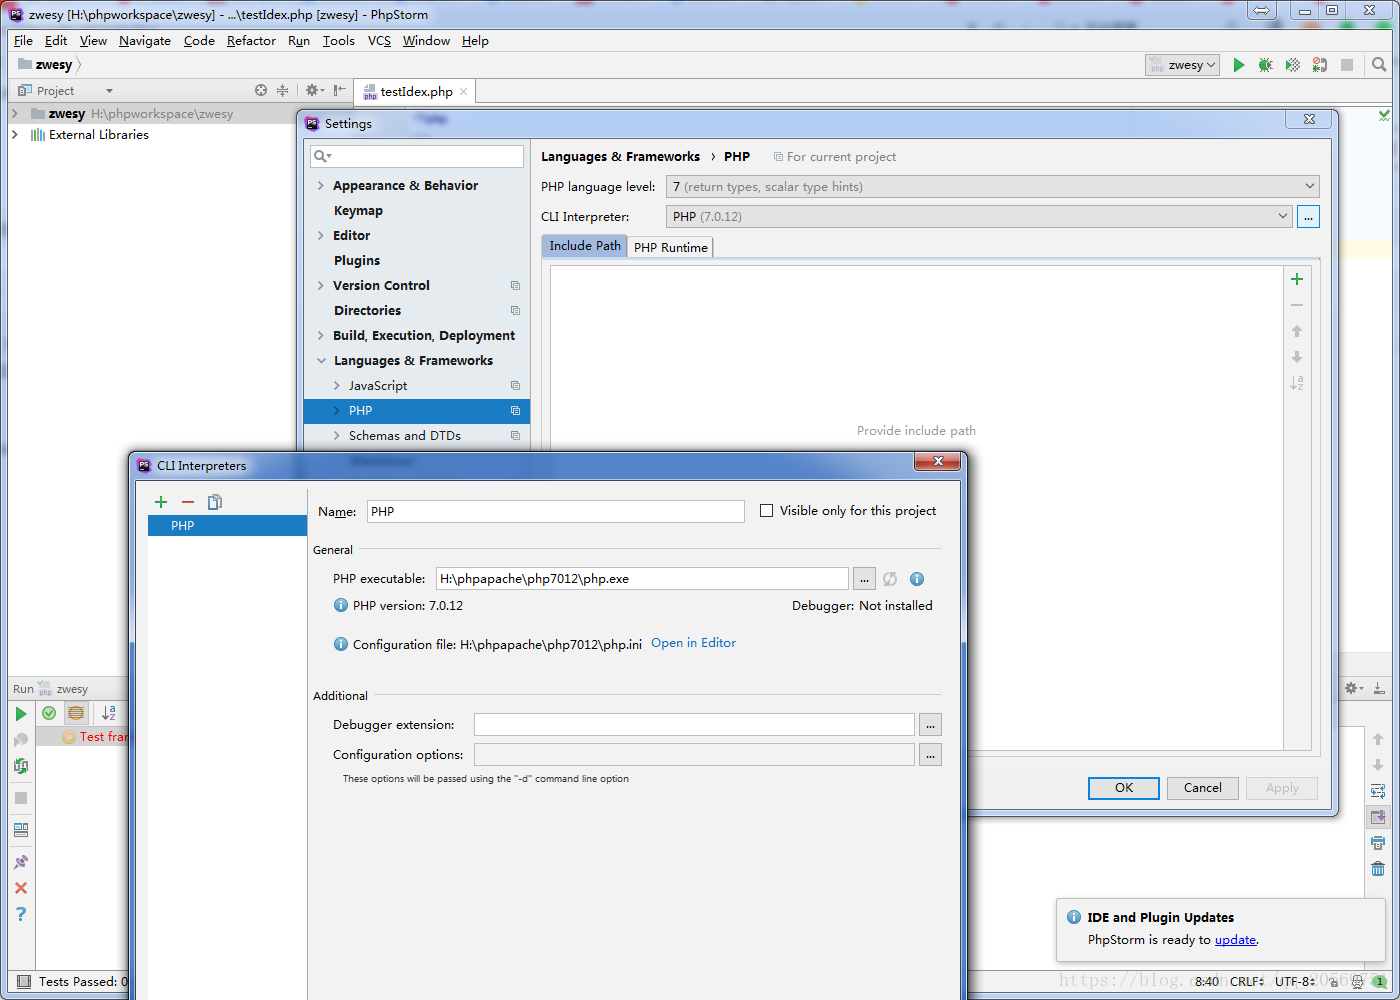Open the File menu
The width and height of the screenshot is (1400, 1000).
coord(23,41)
